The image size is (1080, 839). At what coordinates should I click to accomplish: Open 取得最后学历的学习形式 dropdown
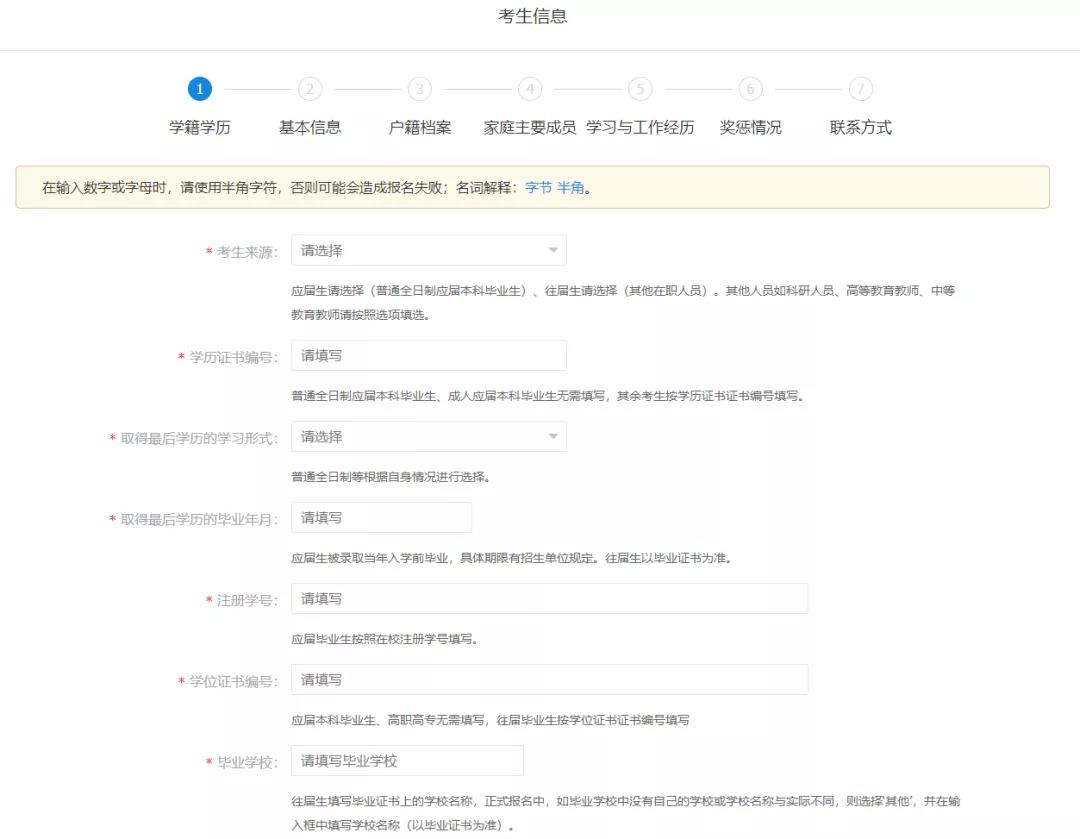click(x=428, y=437)
